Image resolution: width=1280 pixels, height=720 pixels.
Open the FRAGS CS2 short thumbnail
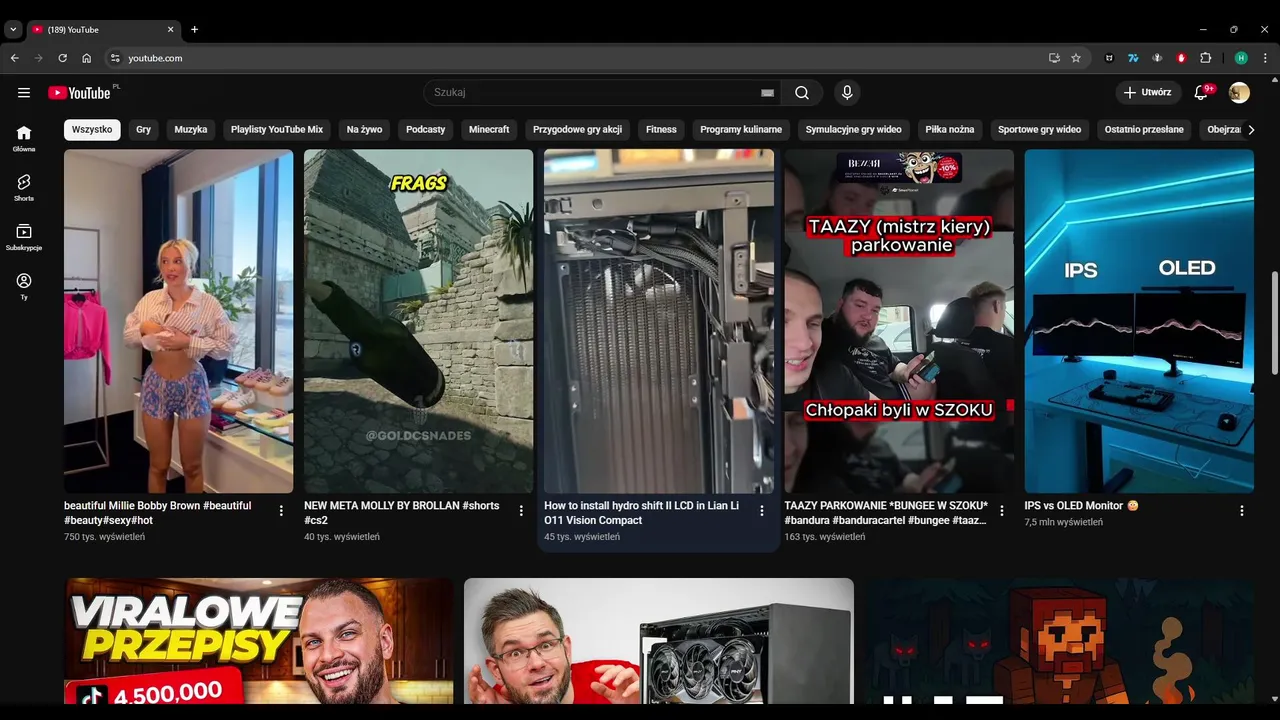pyautogui.click(x=419, y=321)
